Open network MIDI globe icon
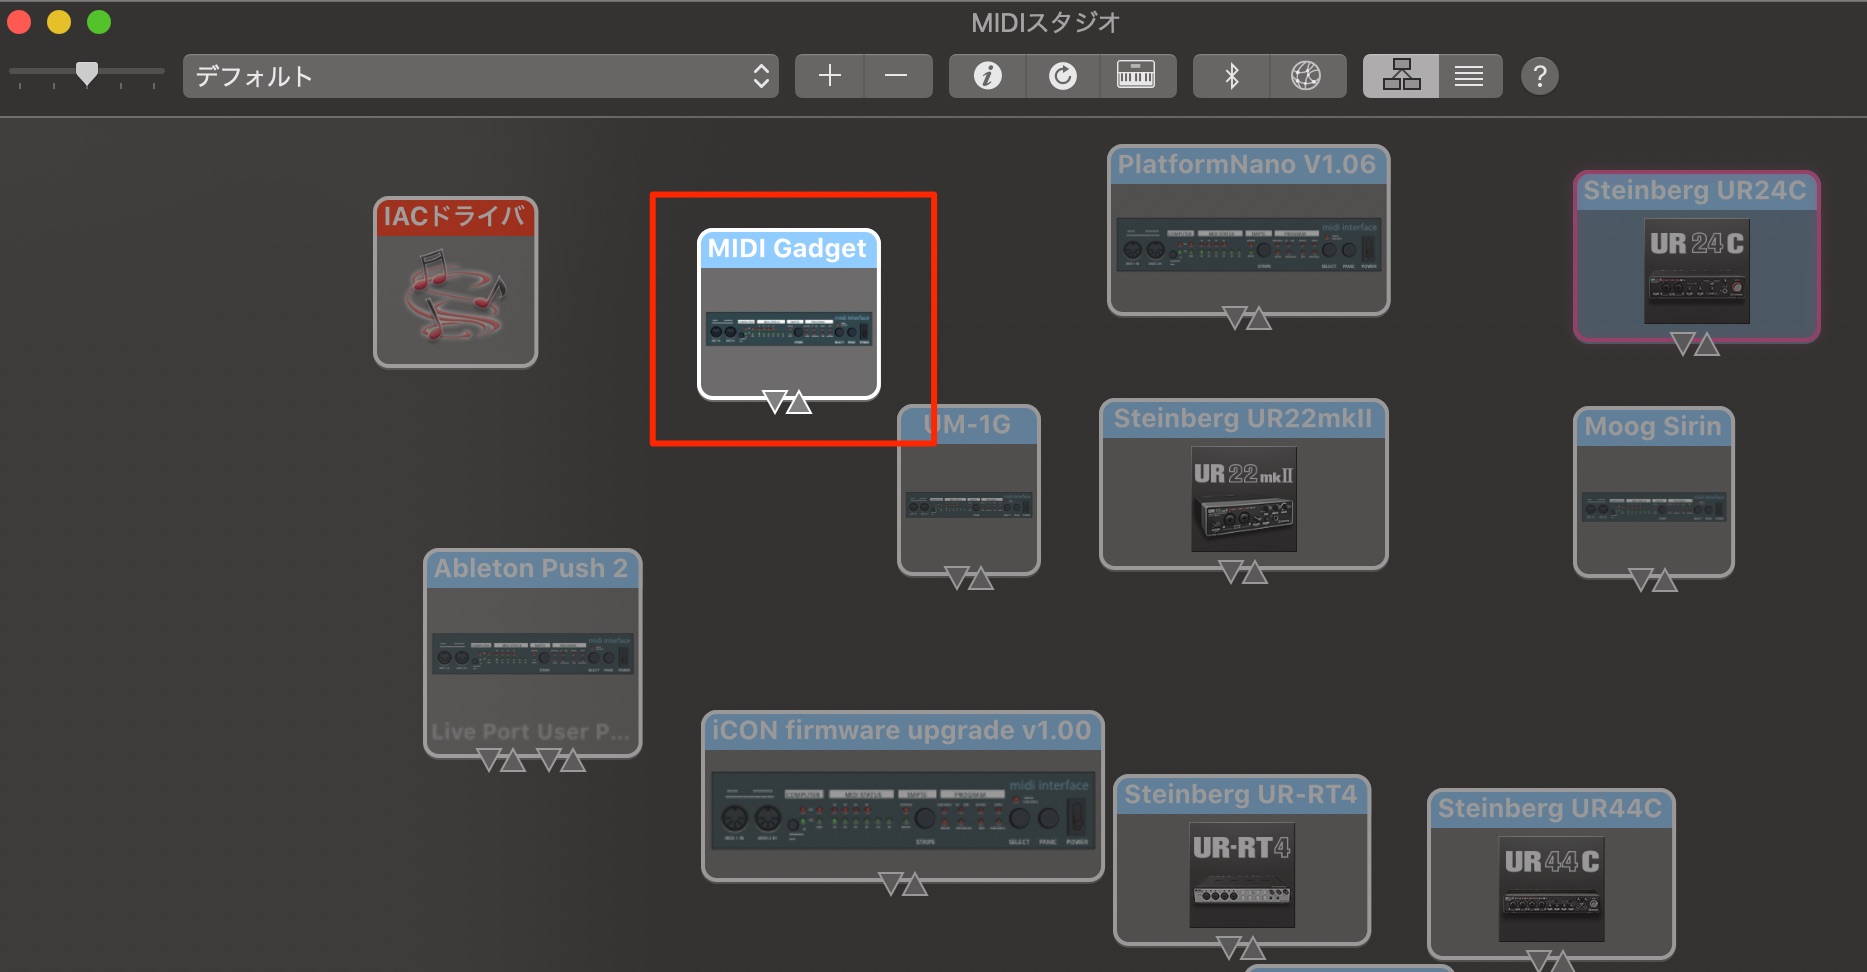Screen dimensions: 1867x972 pyautogui.click(x=1306, y=76)
